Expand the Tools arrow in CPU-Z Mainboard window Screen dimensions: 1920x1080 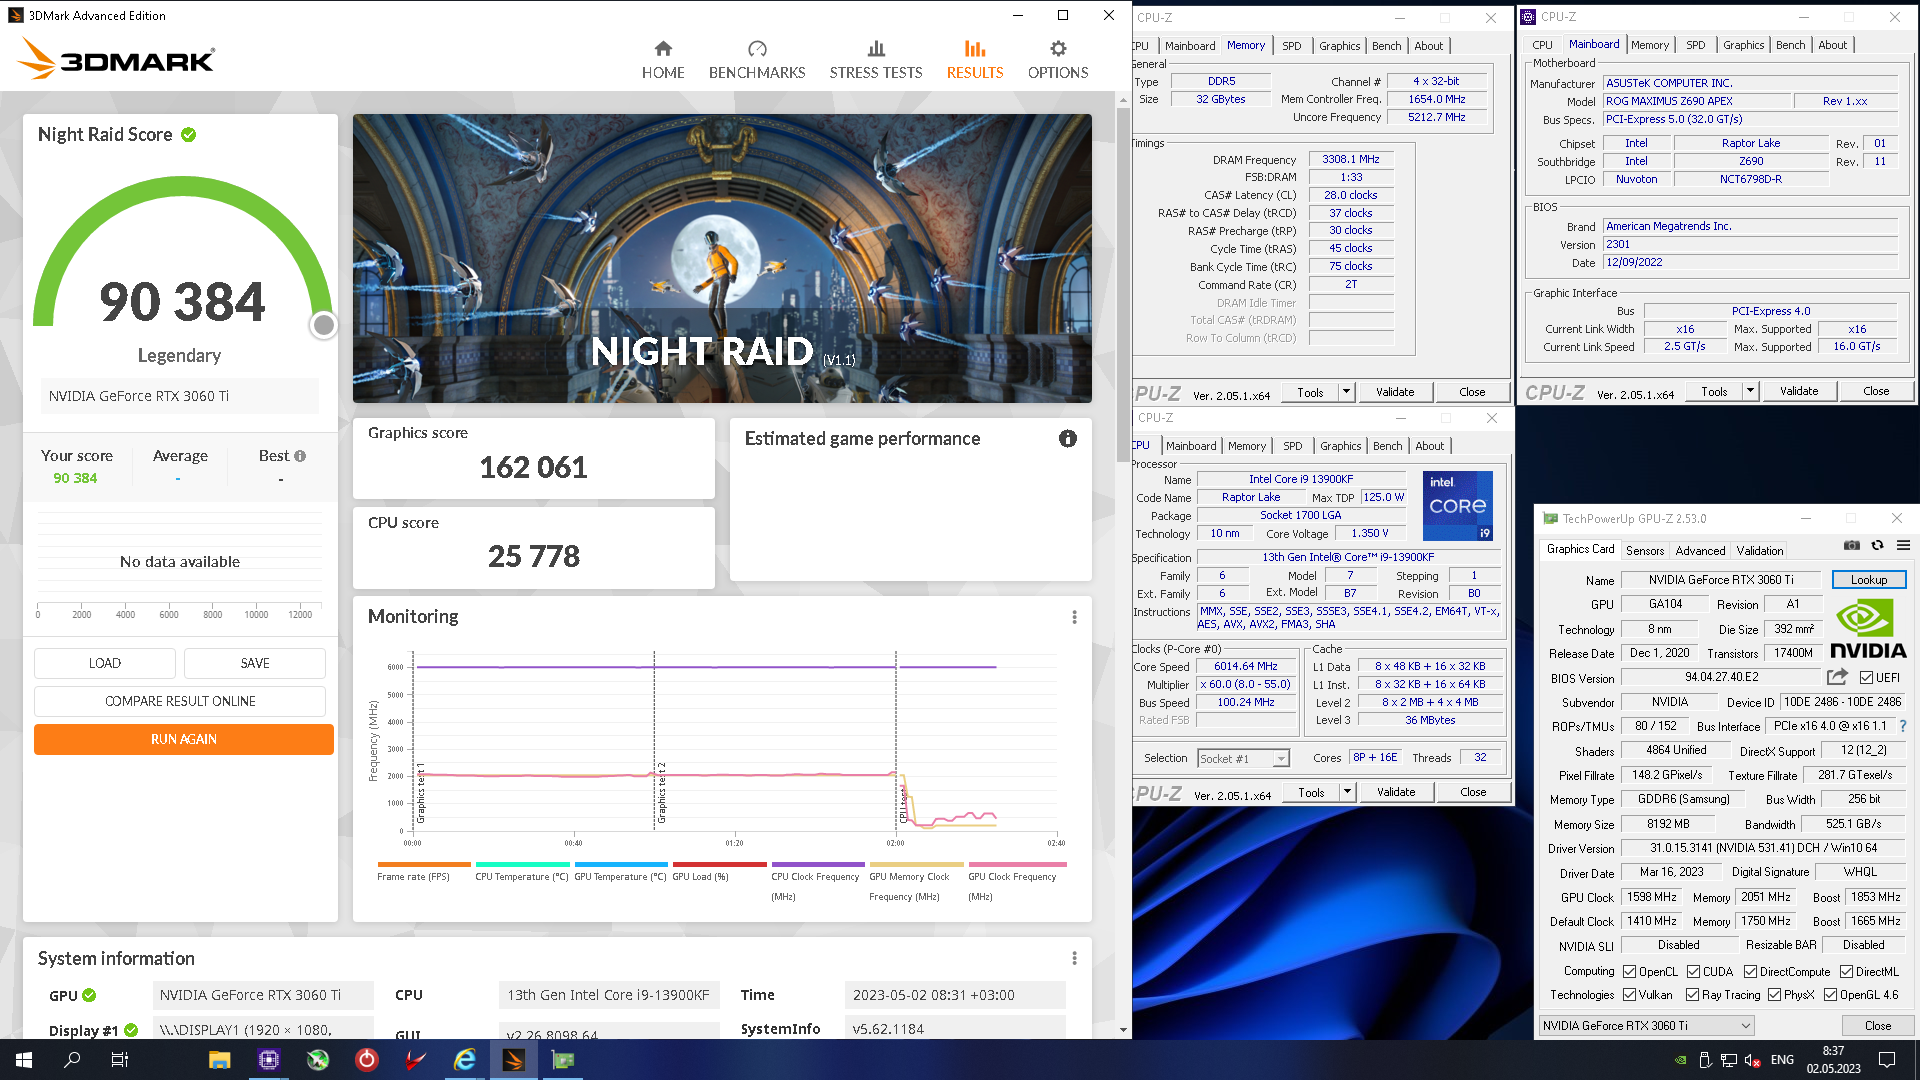coord(1750,391)
